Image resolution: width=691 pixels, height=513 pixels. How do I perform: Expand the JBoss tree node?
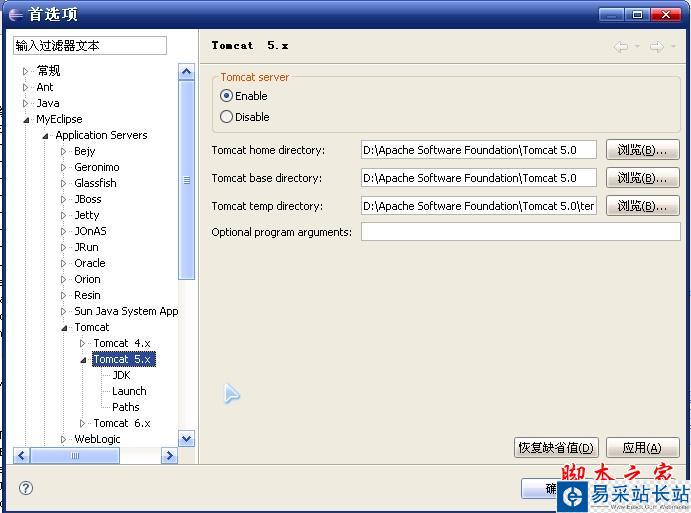tap(63, 199)
